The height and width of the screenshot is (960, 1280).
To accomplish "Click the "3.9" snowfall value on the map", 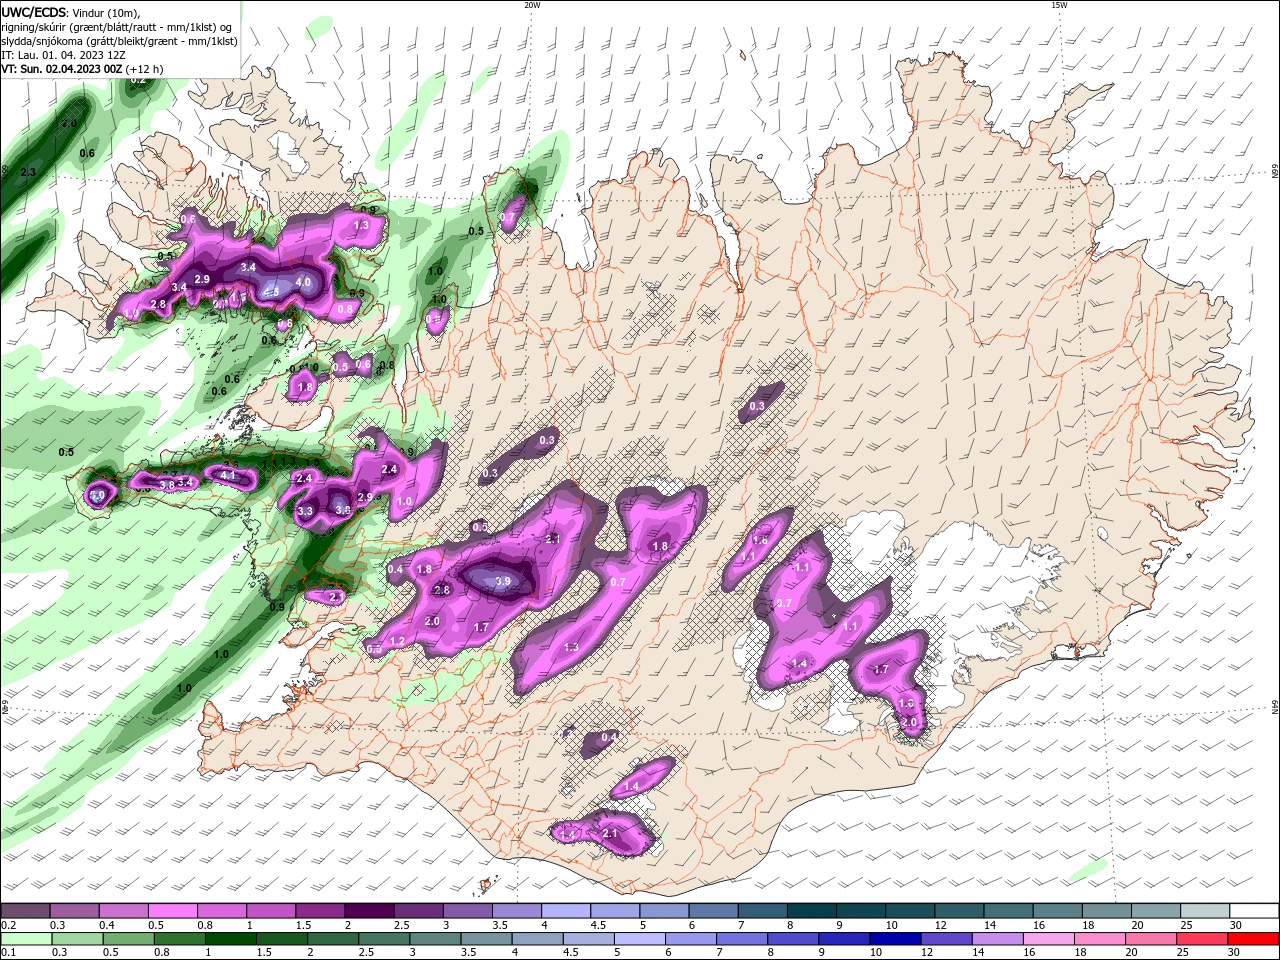I will [503, 581].
